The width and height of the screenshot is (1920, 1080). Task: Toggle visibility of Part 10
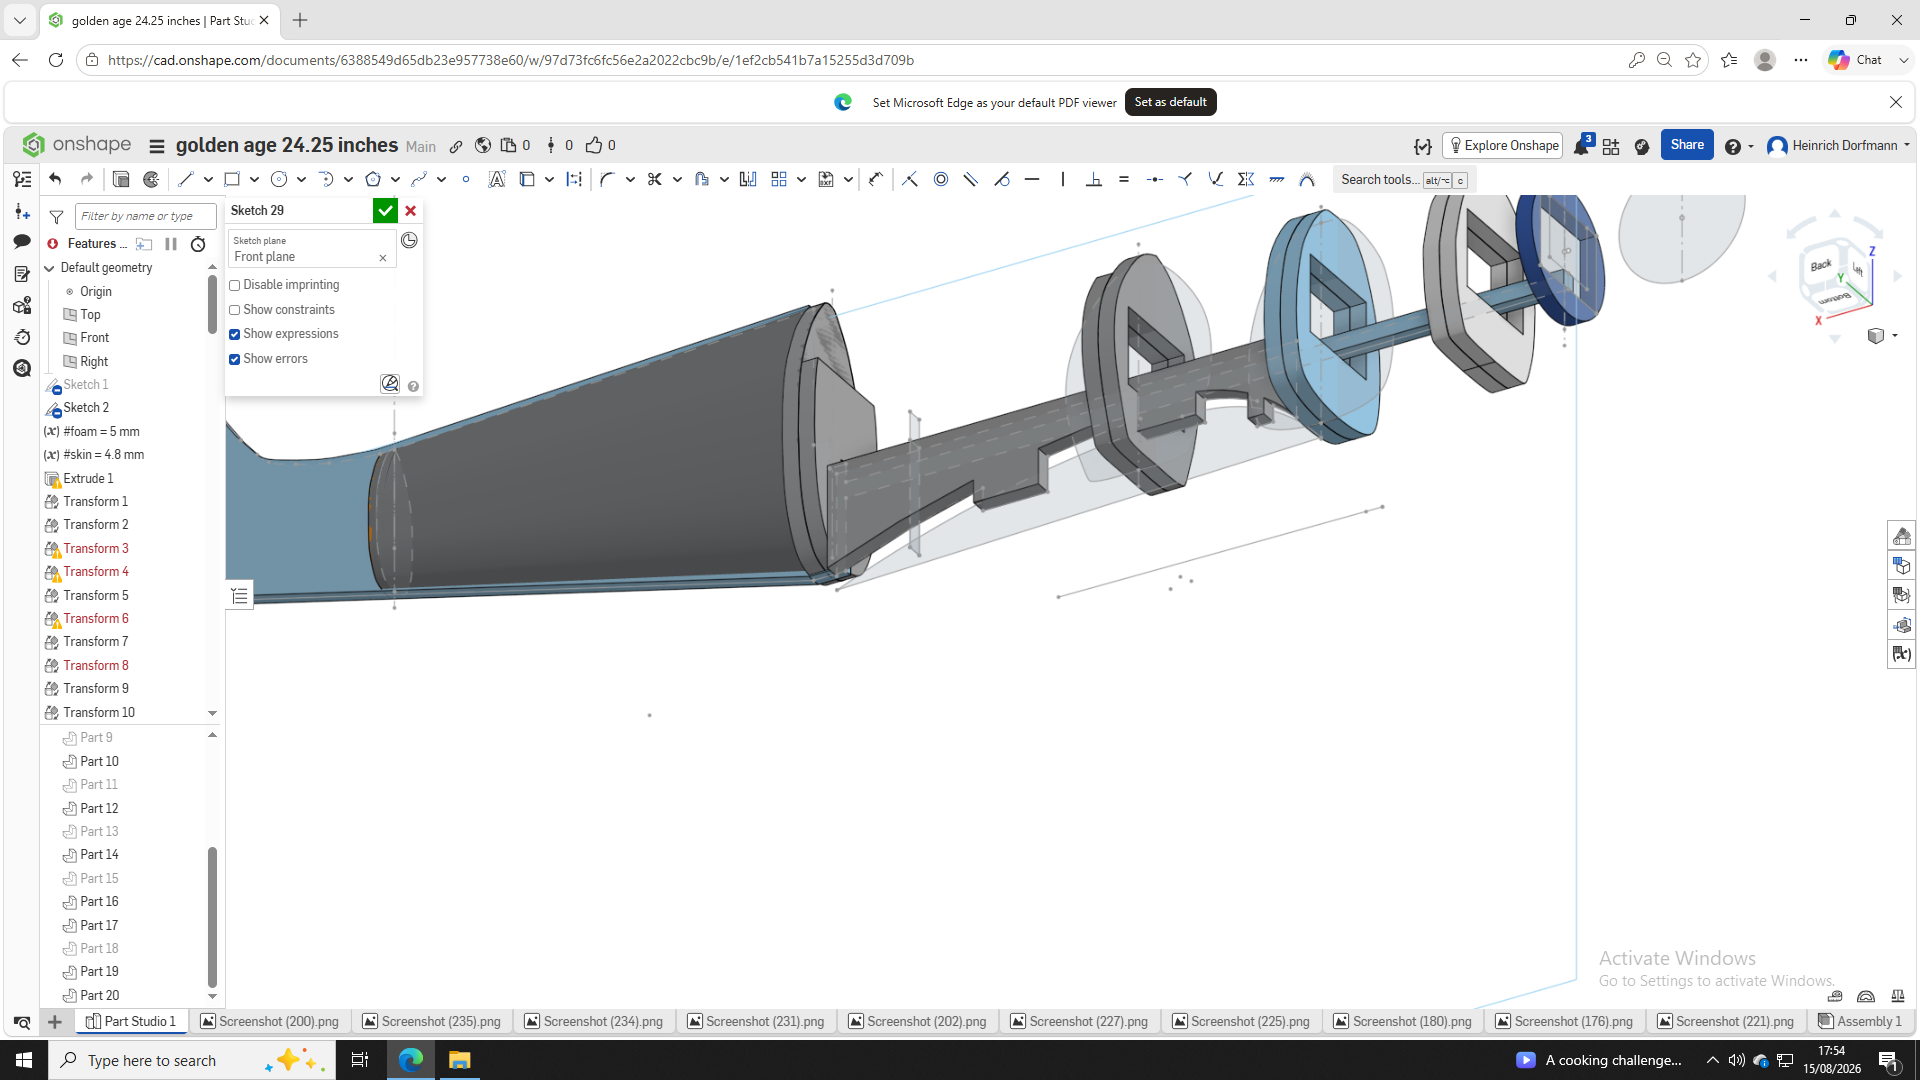click(x=70, y=762)
